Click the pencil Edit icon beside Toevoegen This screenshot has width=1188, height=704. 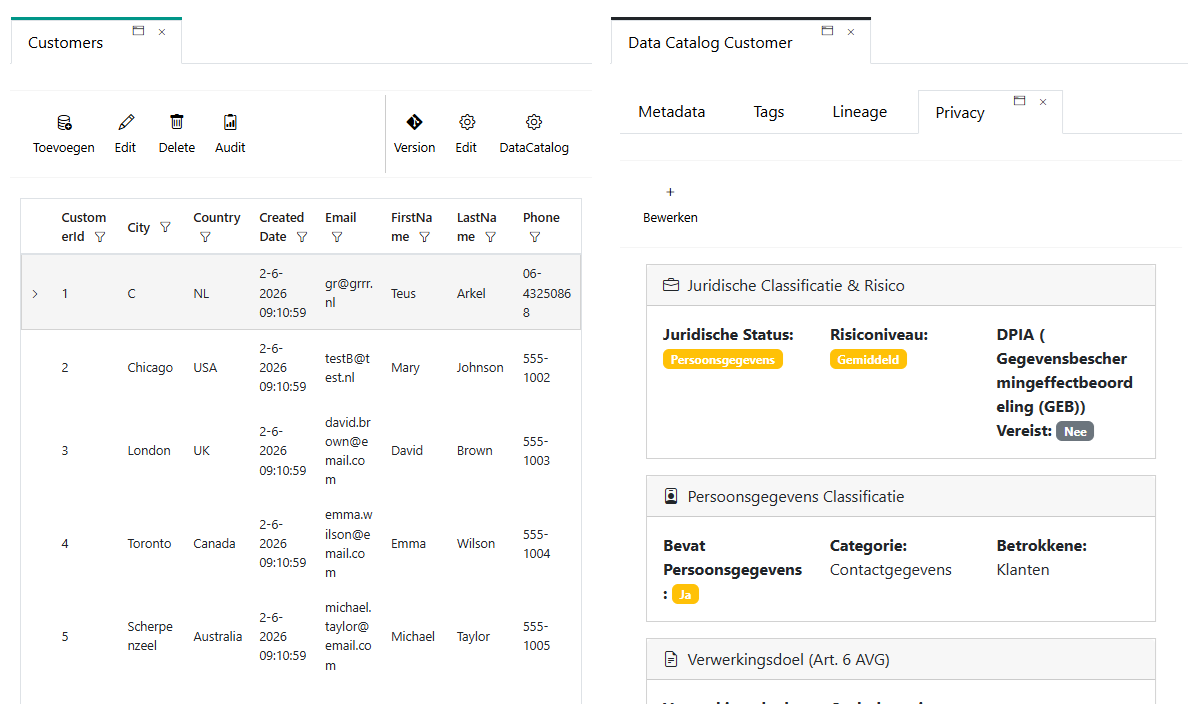(x=126, y=122)
